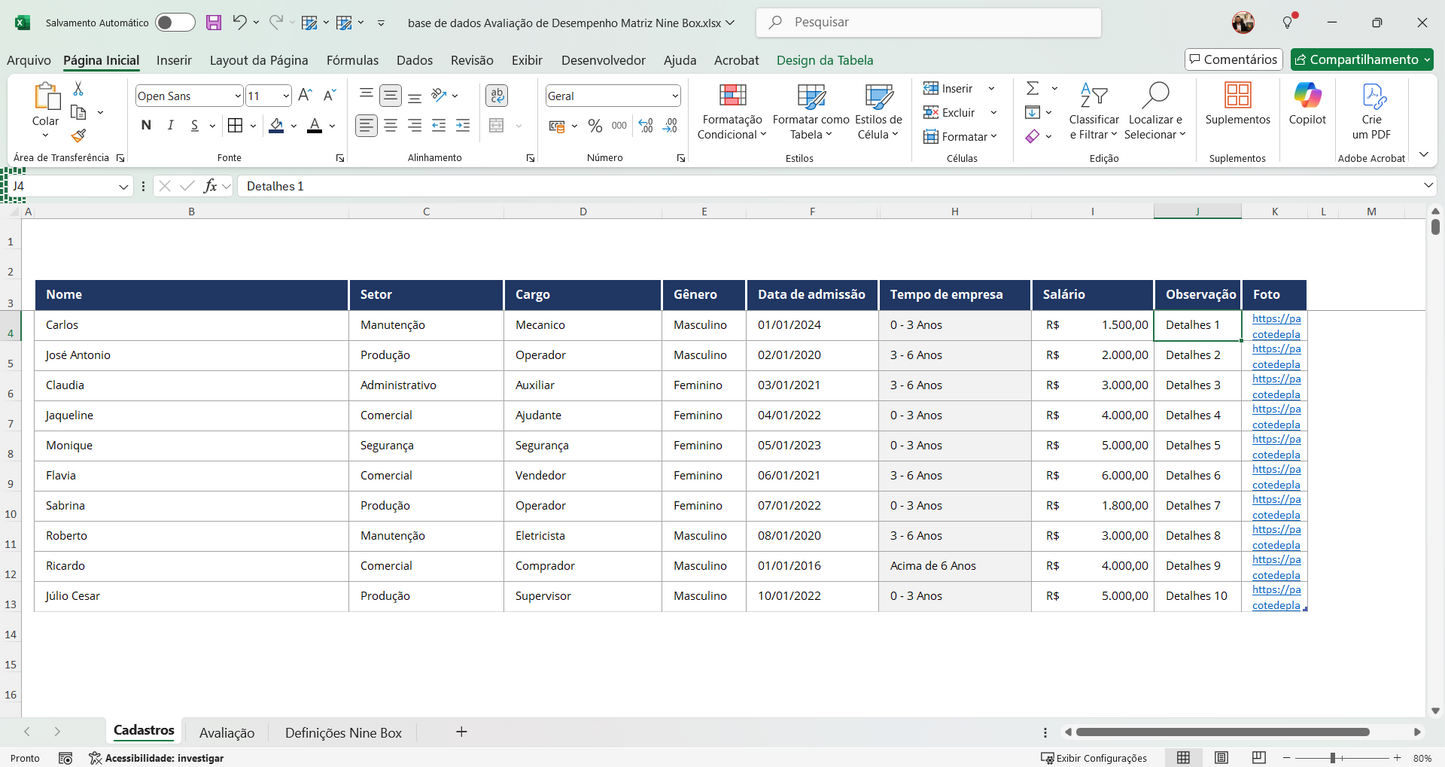Image resolution: width=1445 pixels, height=767 pixels.
Task: Apply percent number format
Action: (595, 125)
